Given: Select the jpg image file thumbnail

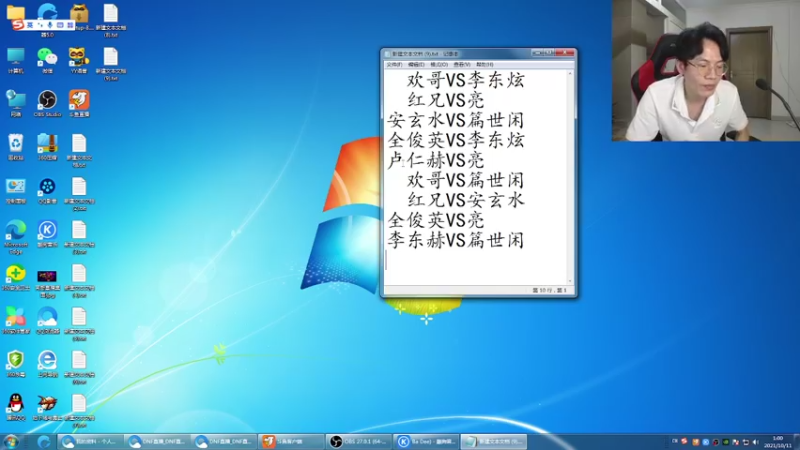Looking at the screenshot, I should click(47, 281).
